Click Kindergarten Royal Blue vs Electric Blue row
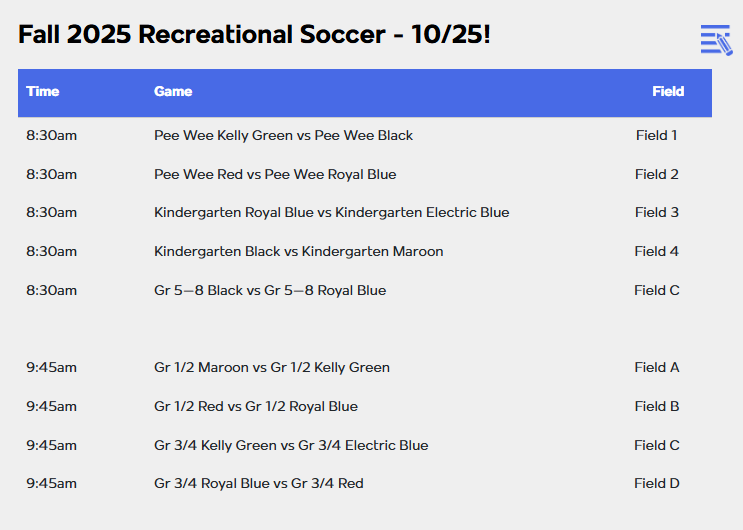Viewport: 743px width, 530px height. (331, 213)
